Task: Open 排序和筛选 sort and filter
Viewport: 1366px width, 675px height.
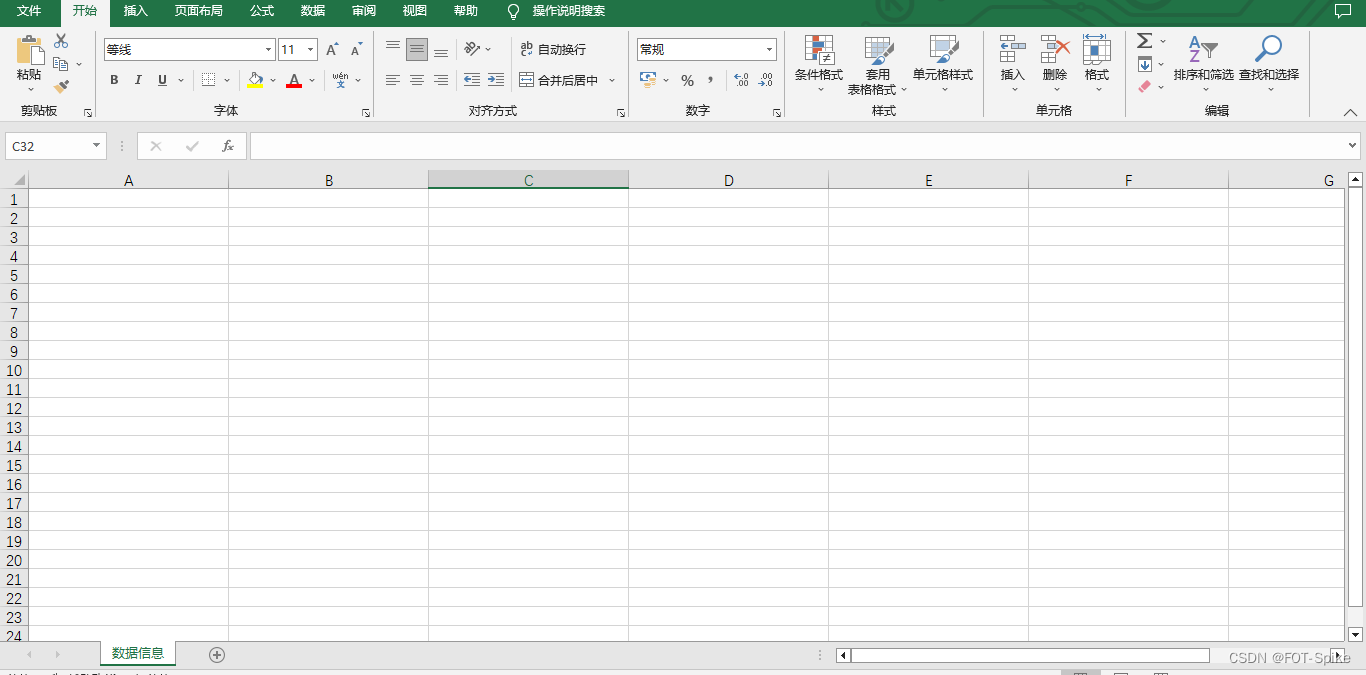Action: (1203, 64)
